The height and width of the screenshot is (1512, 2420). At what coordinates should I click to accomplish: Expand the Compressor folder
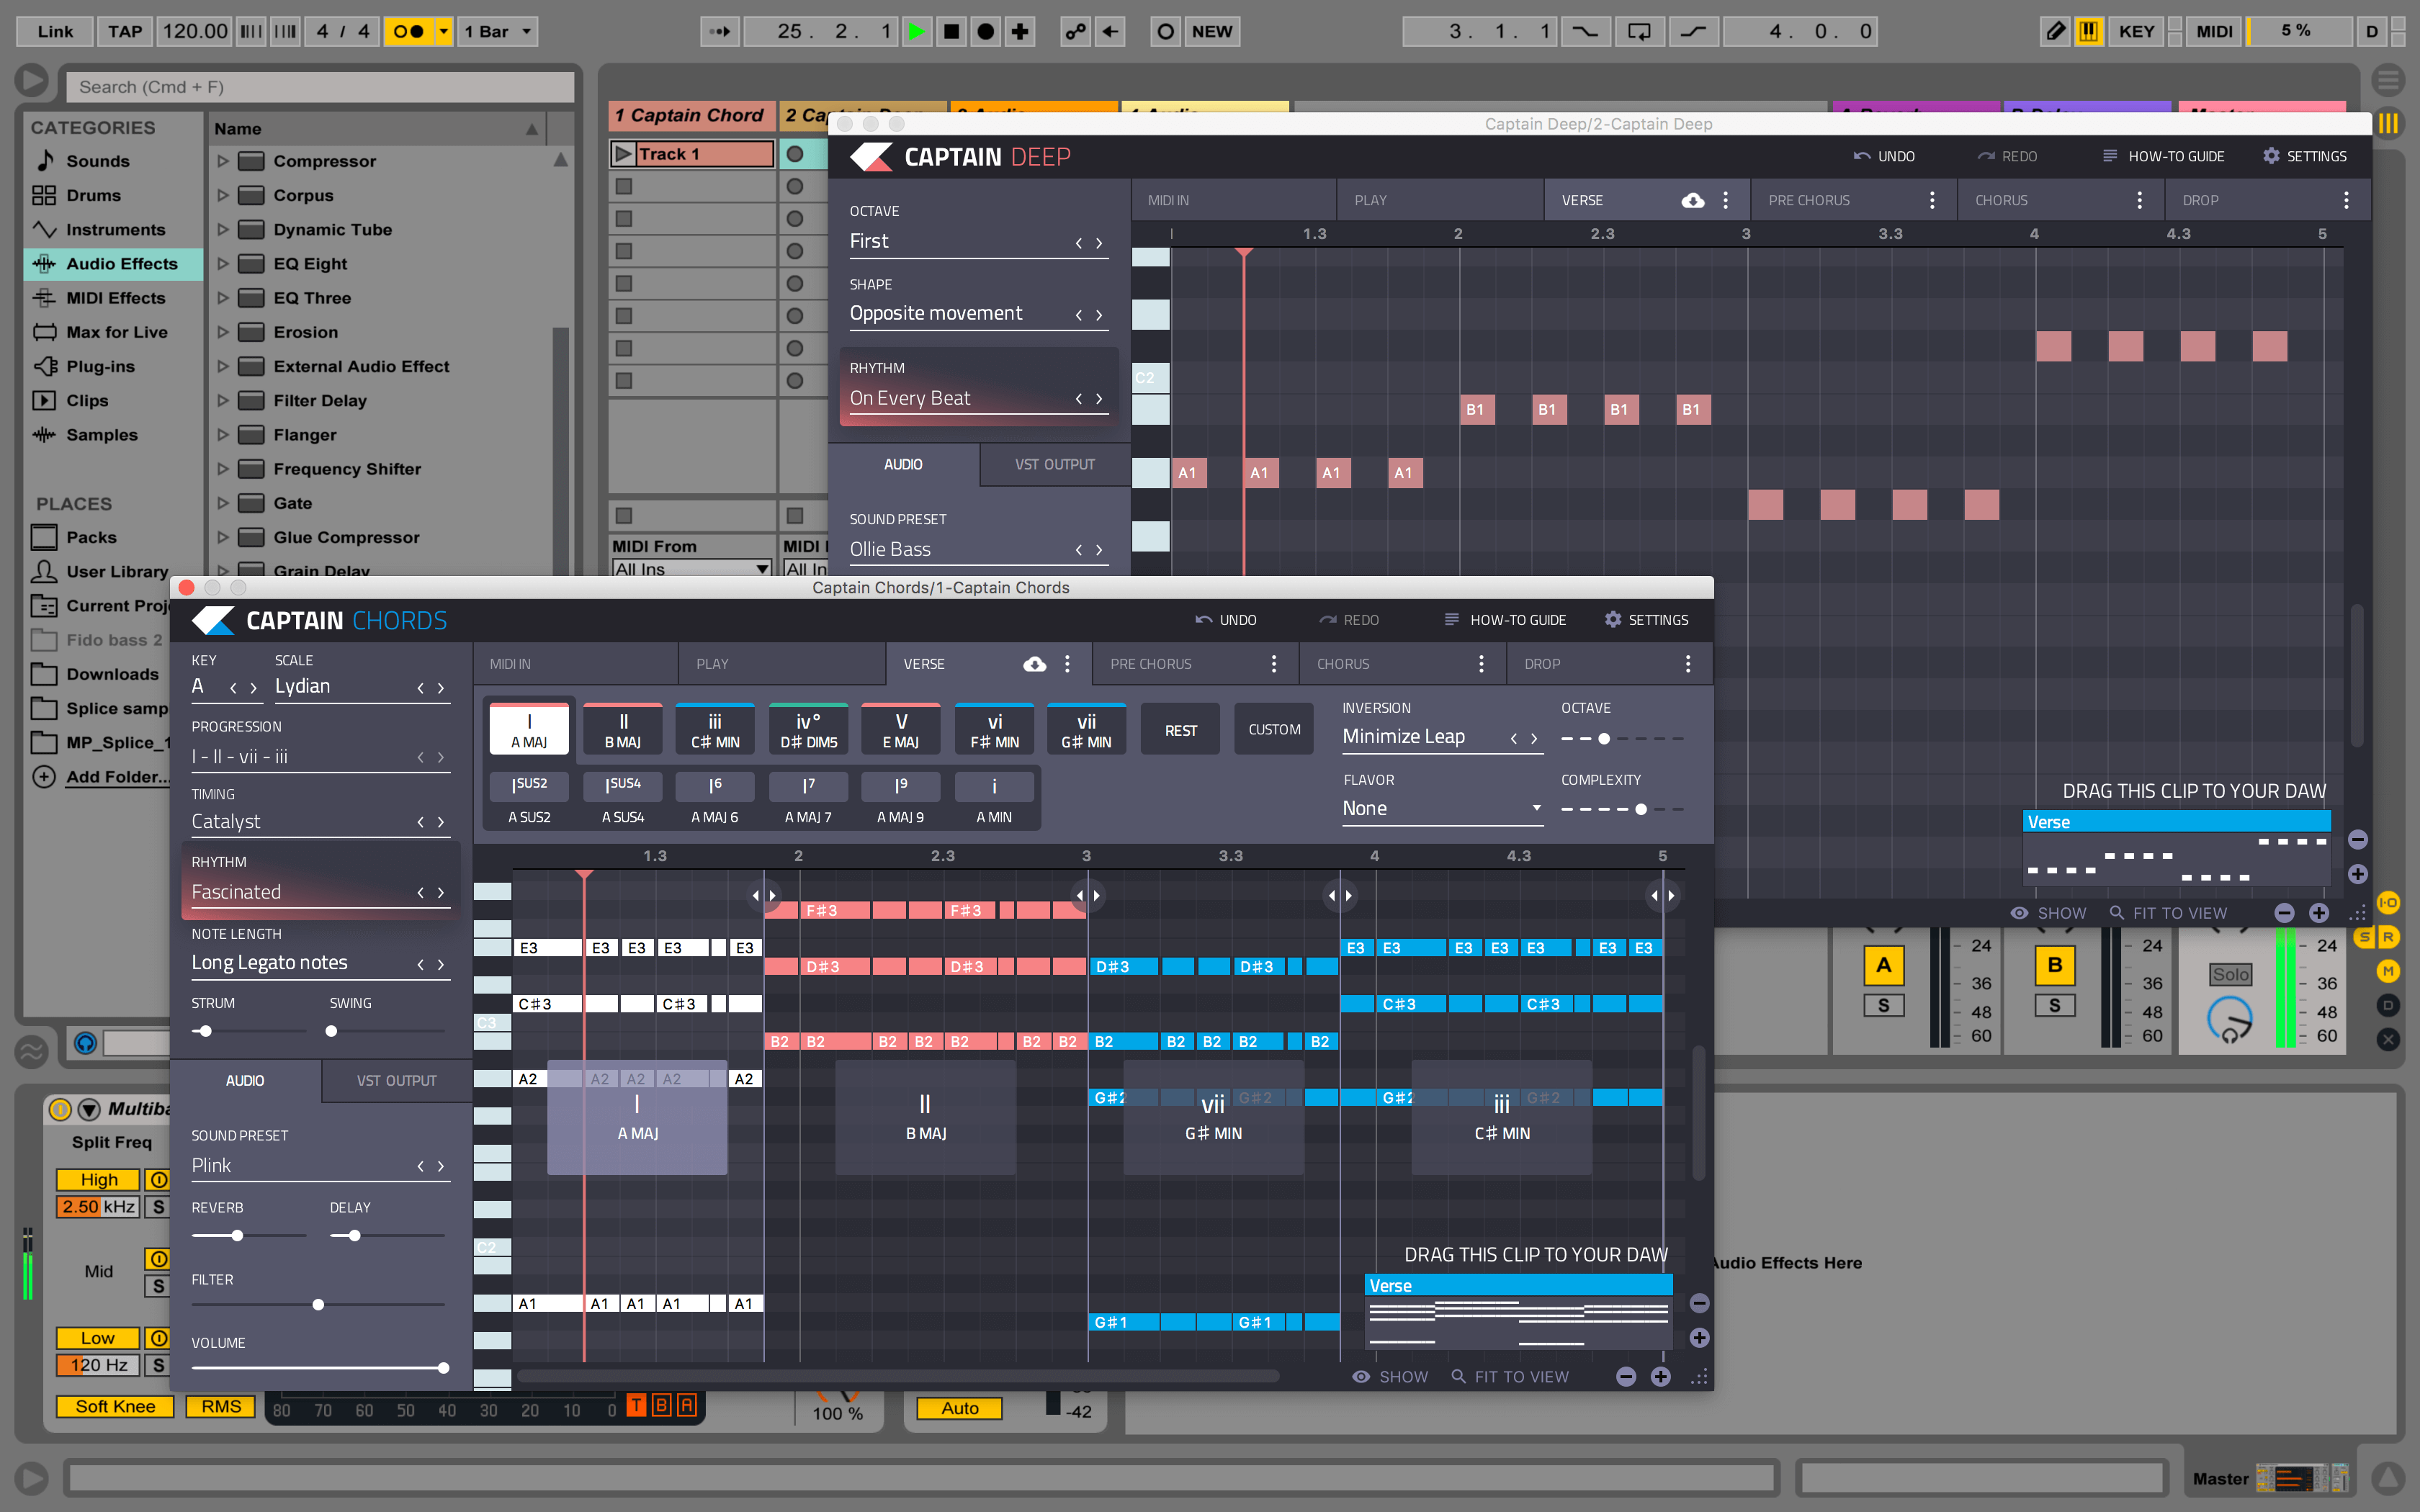click(x=223, y=161)
